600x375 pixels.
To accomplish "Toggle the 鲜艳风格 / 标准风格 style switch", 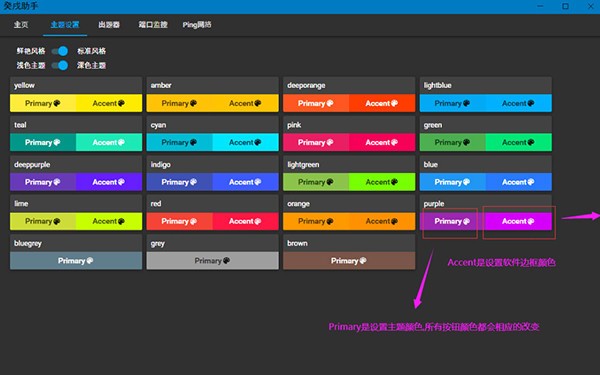I will click(x=60, y=51).
